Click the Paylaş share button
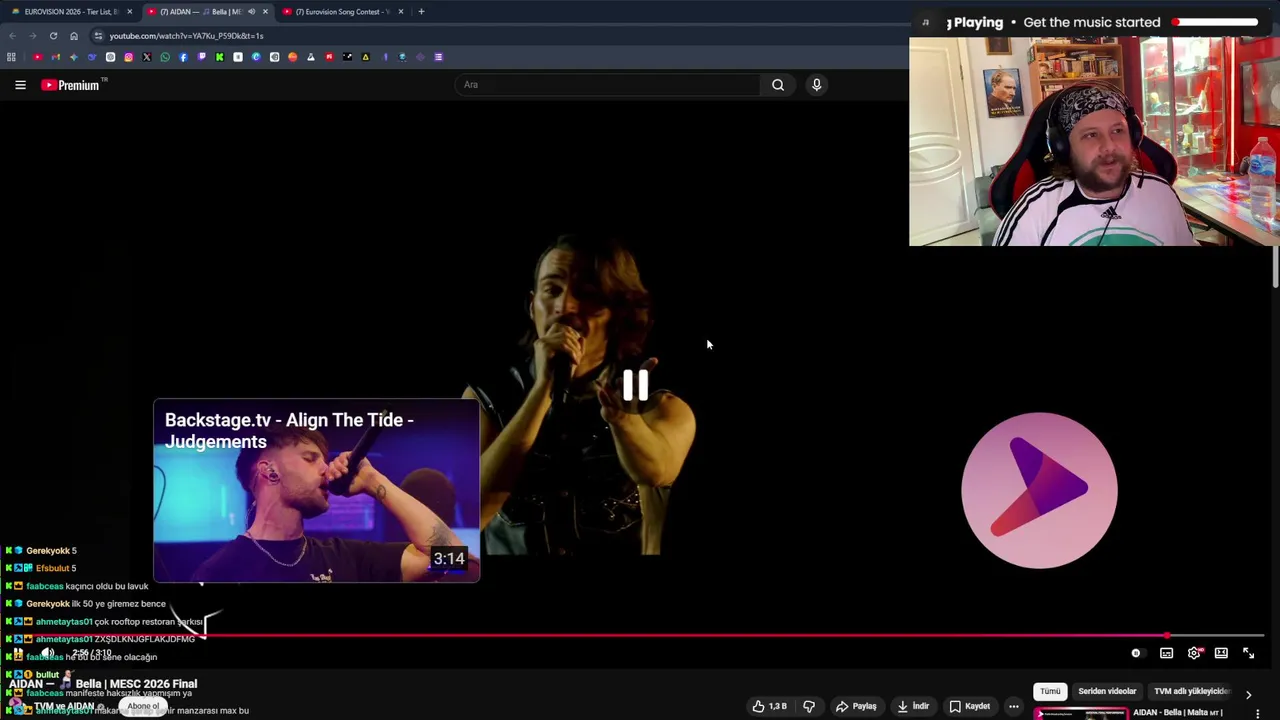The height and width of the screenshot is (720, 1280). pyautogui.click(x=857, y=706)
